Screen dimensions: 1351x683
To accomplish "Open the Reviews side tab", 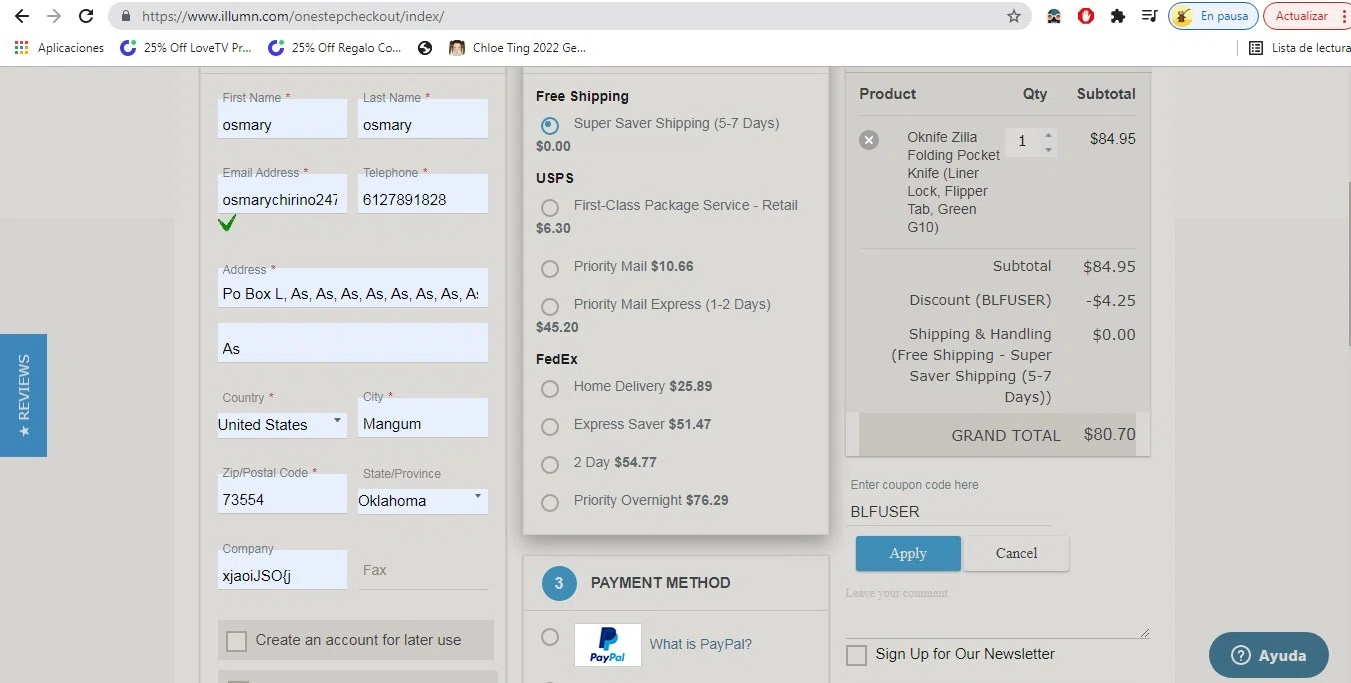I will point(23,395).
